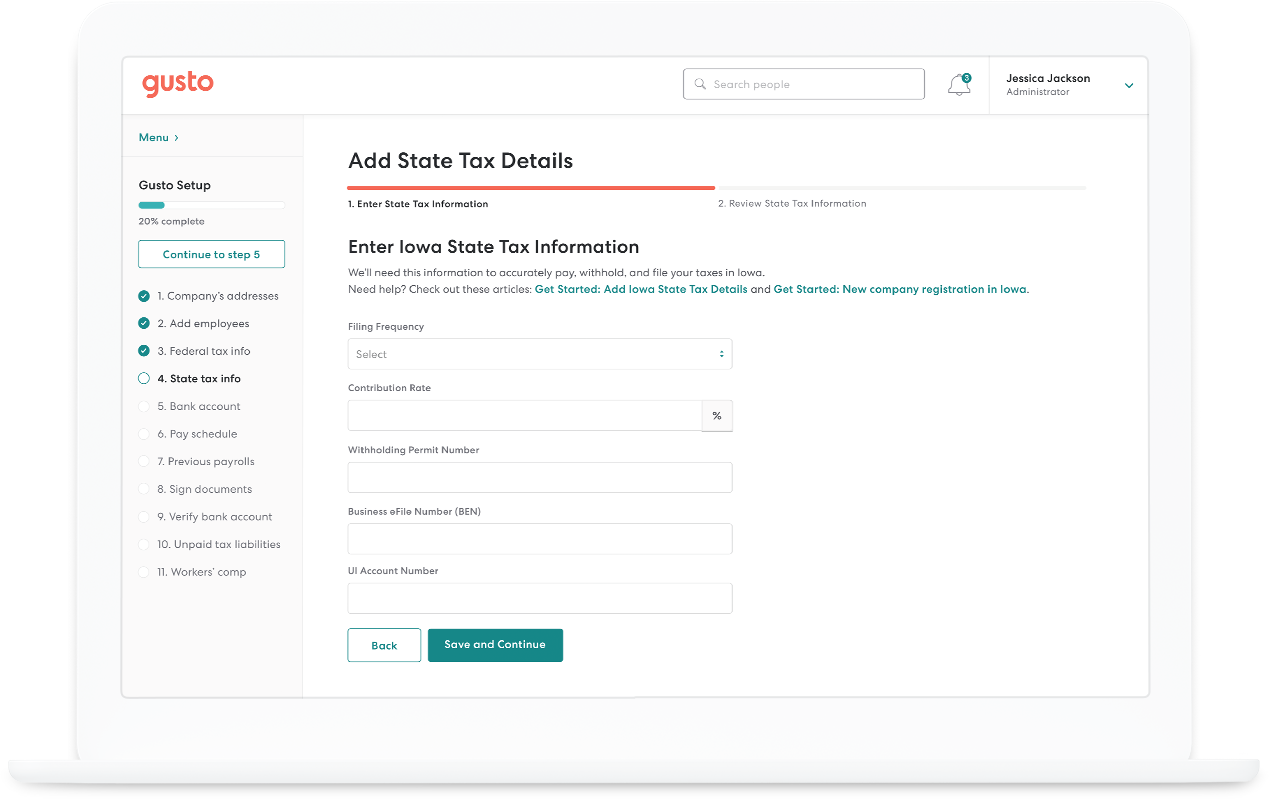Viewport: 1269px width, 799px height.
Task: Click the Back button
Action: [x=384, y=645]
